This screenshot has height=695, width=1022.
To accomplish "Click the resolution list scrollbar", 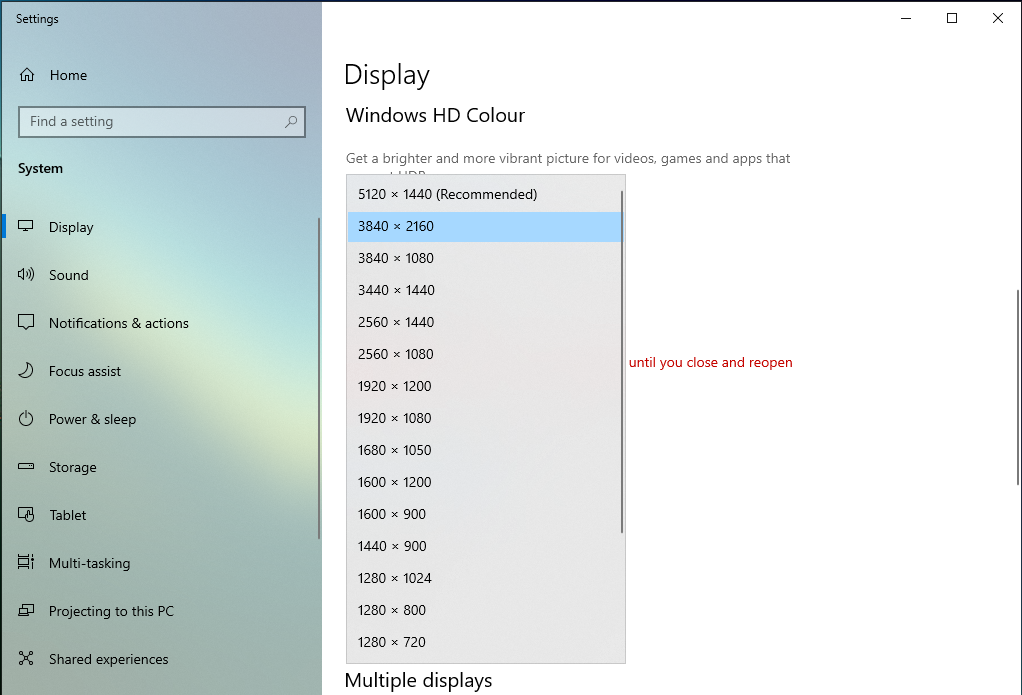I will [622, 362].
